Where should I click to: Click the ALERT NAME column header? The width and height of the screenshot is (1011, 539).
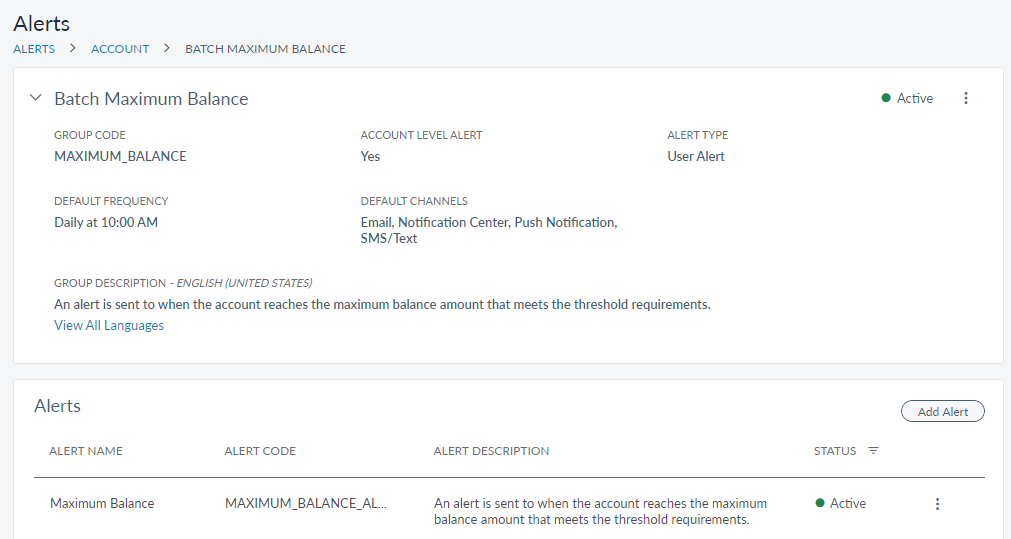tap(86, 451)
